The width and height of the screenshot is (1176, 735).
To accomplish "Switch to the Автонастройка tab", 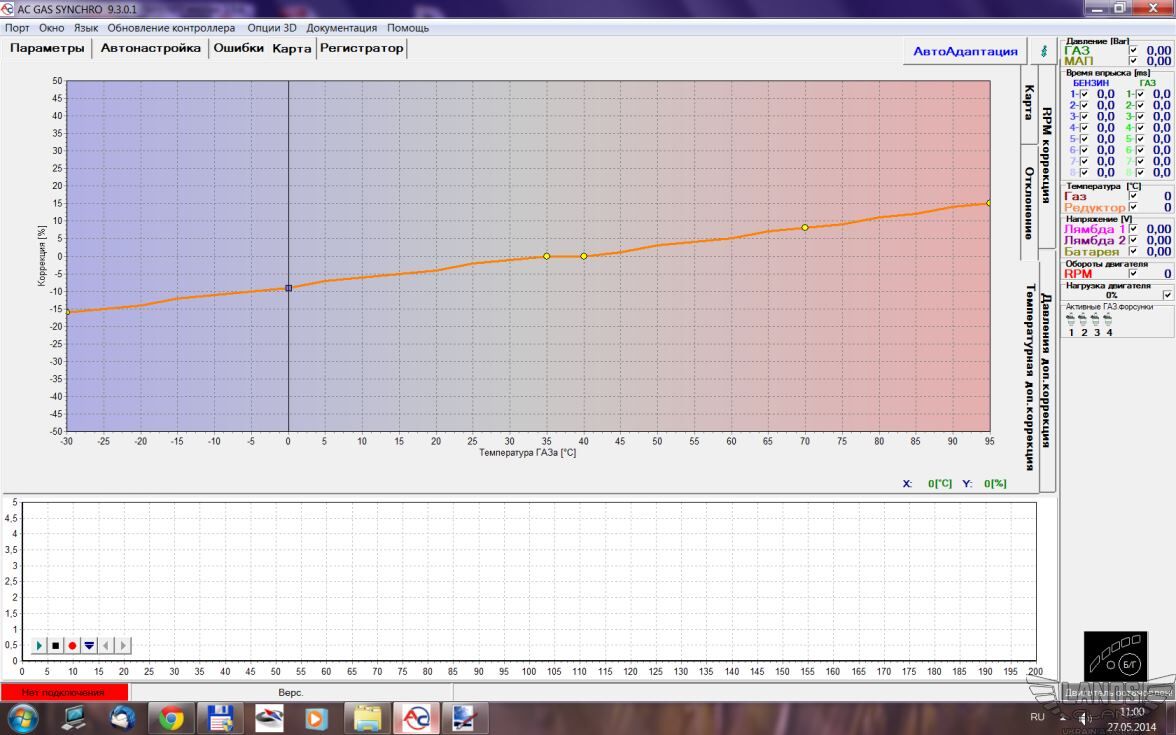I will (151, 48).
